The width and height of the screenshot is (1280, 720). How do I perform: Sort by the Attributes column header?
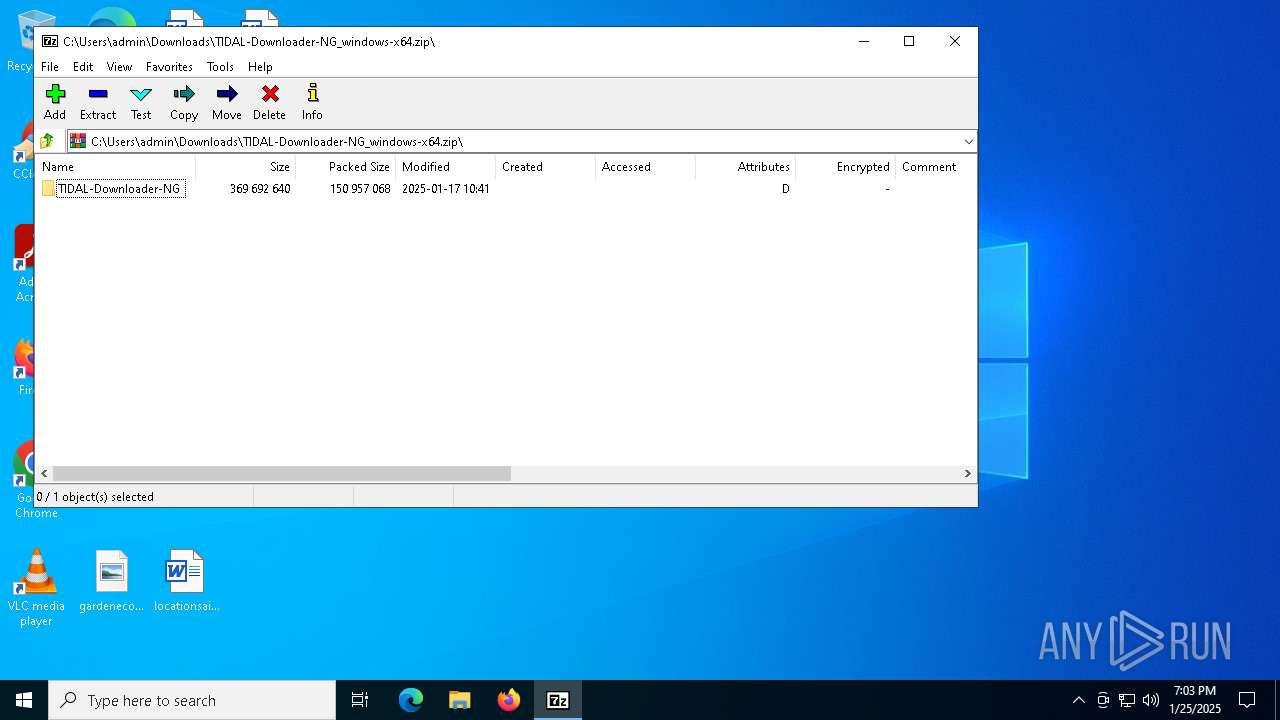click(745, 167)
